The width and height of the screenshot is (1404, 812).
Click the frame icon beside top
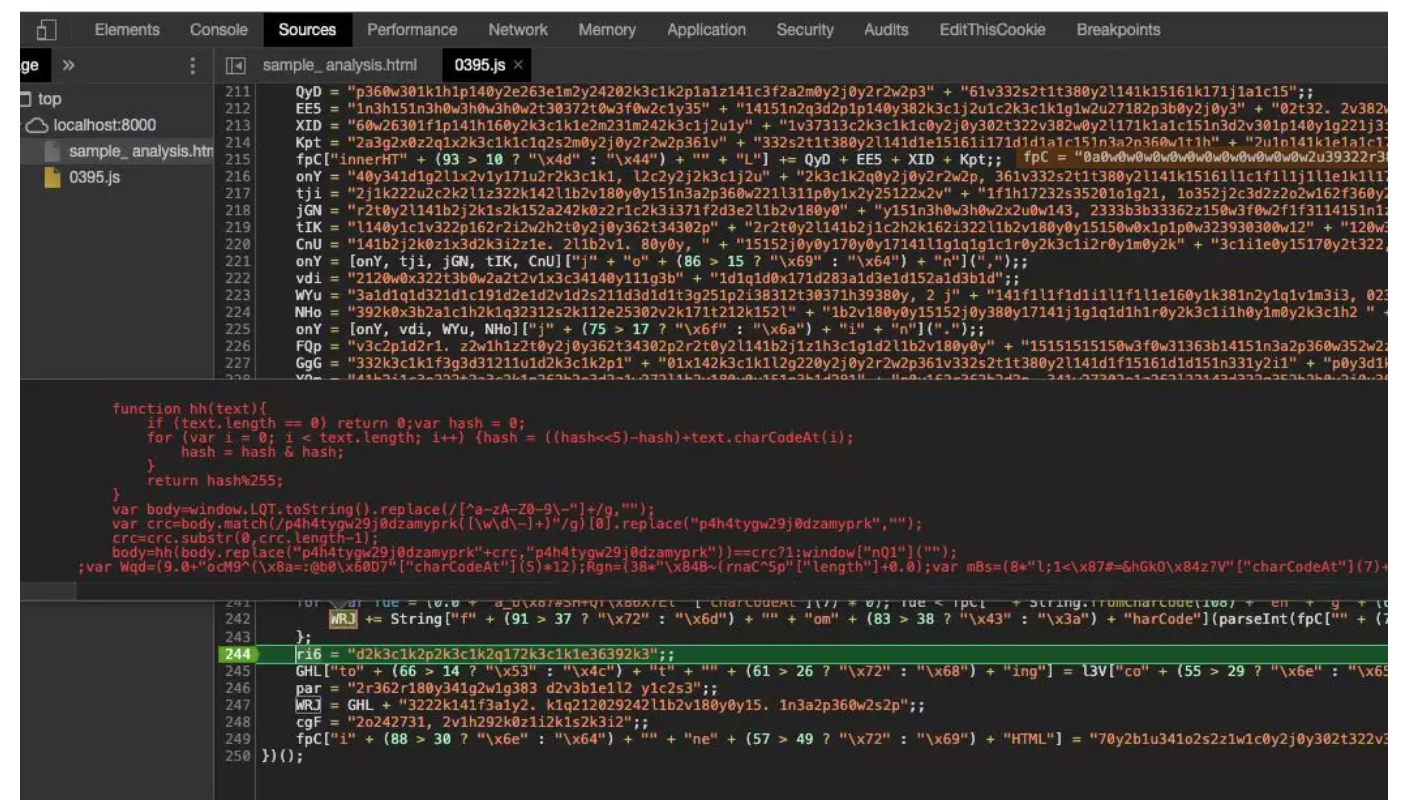click(27, 99)
